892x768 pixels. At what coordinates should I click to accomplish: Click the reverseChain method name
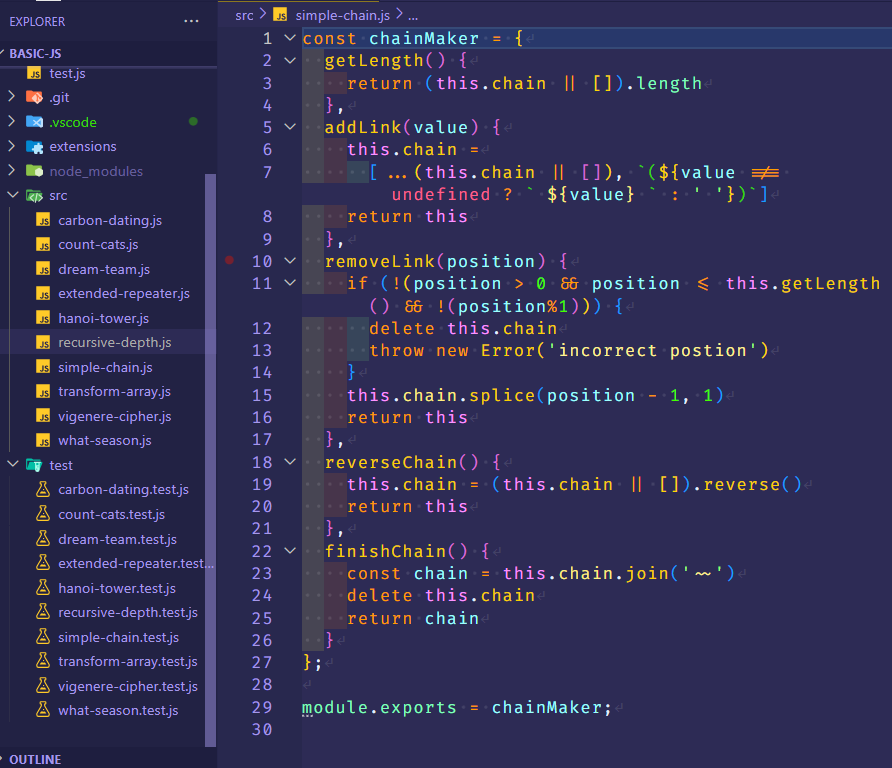(x=391, y=462)
